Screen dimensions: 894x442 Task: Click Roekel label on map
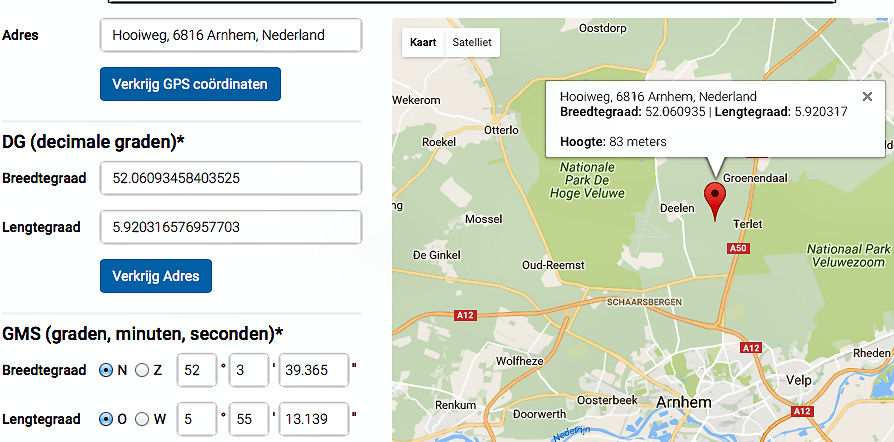439,142
